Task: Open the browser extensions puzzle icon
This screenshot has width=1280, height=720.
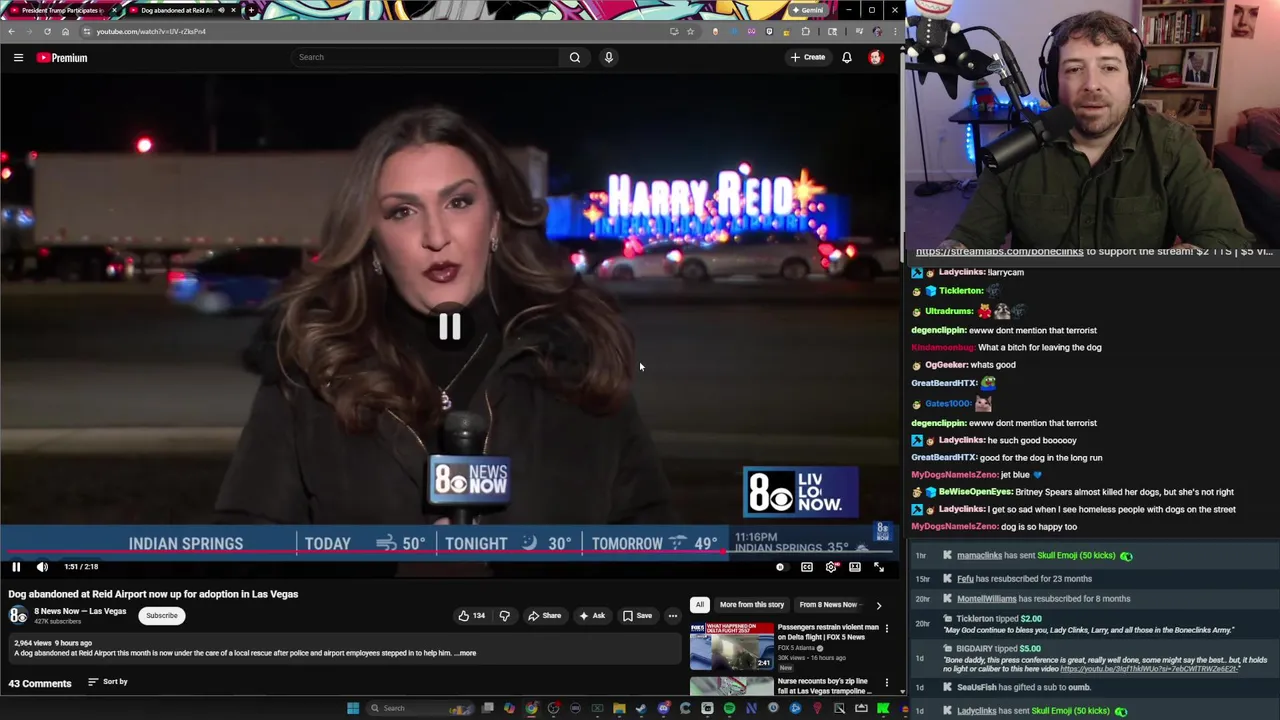Action: pyautogui.click(x=805, y=31)
